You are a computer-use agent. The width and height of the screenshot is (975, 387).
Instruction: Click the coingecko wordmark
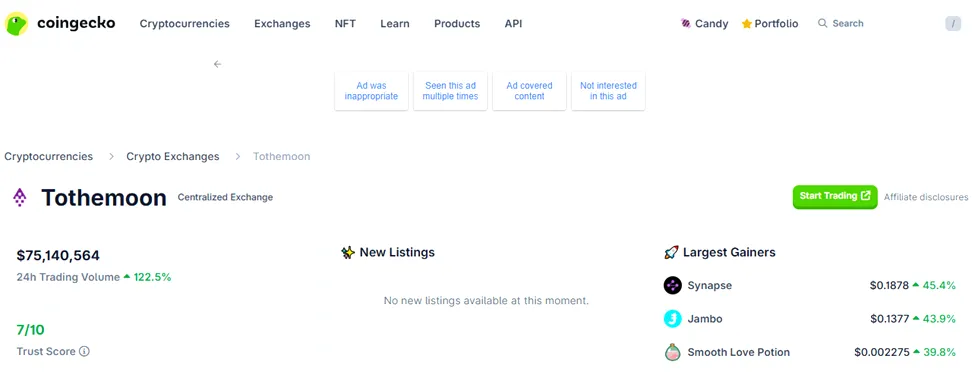[76, 23]
